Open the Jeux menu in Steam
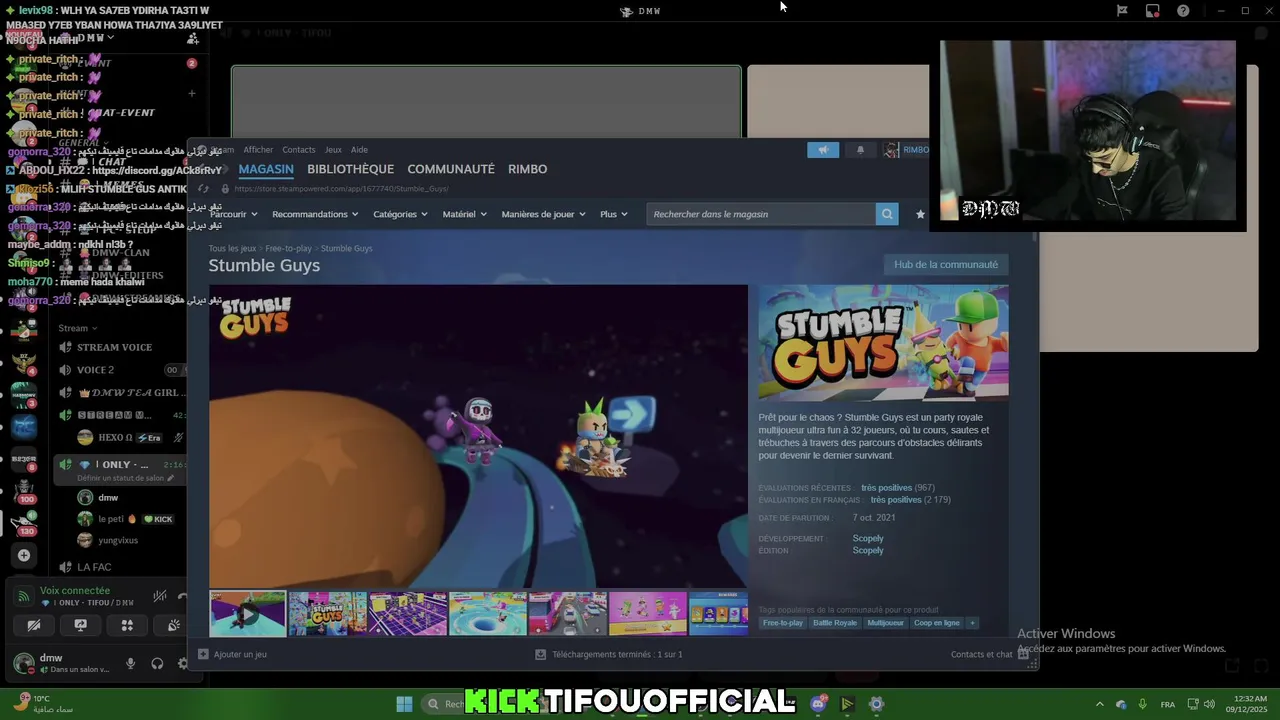Screen dimensions: 1280x720 (x=333, y=150)
